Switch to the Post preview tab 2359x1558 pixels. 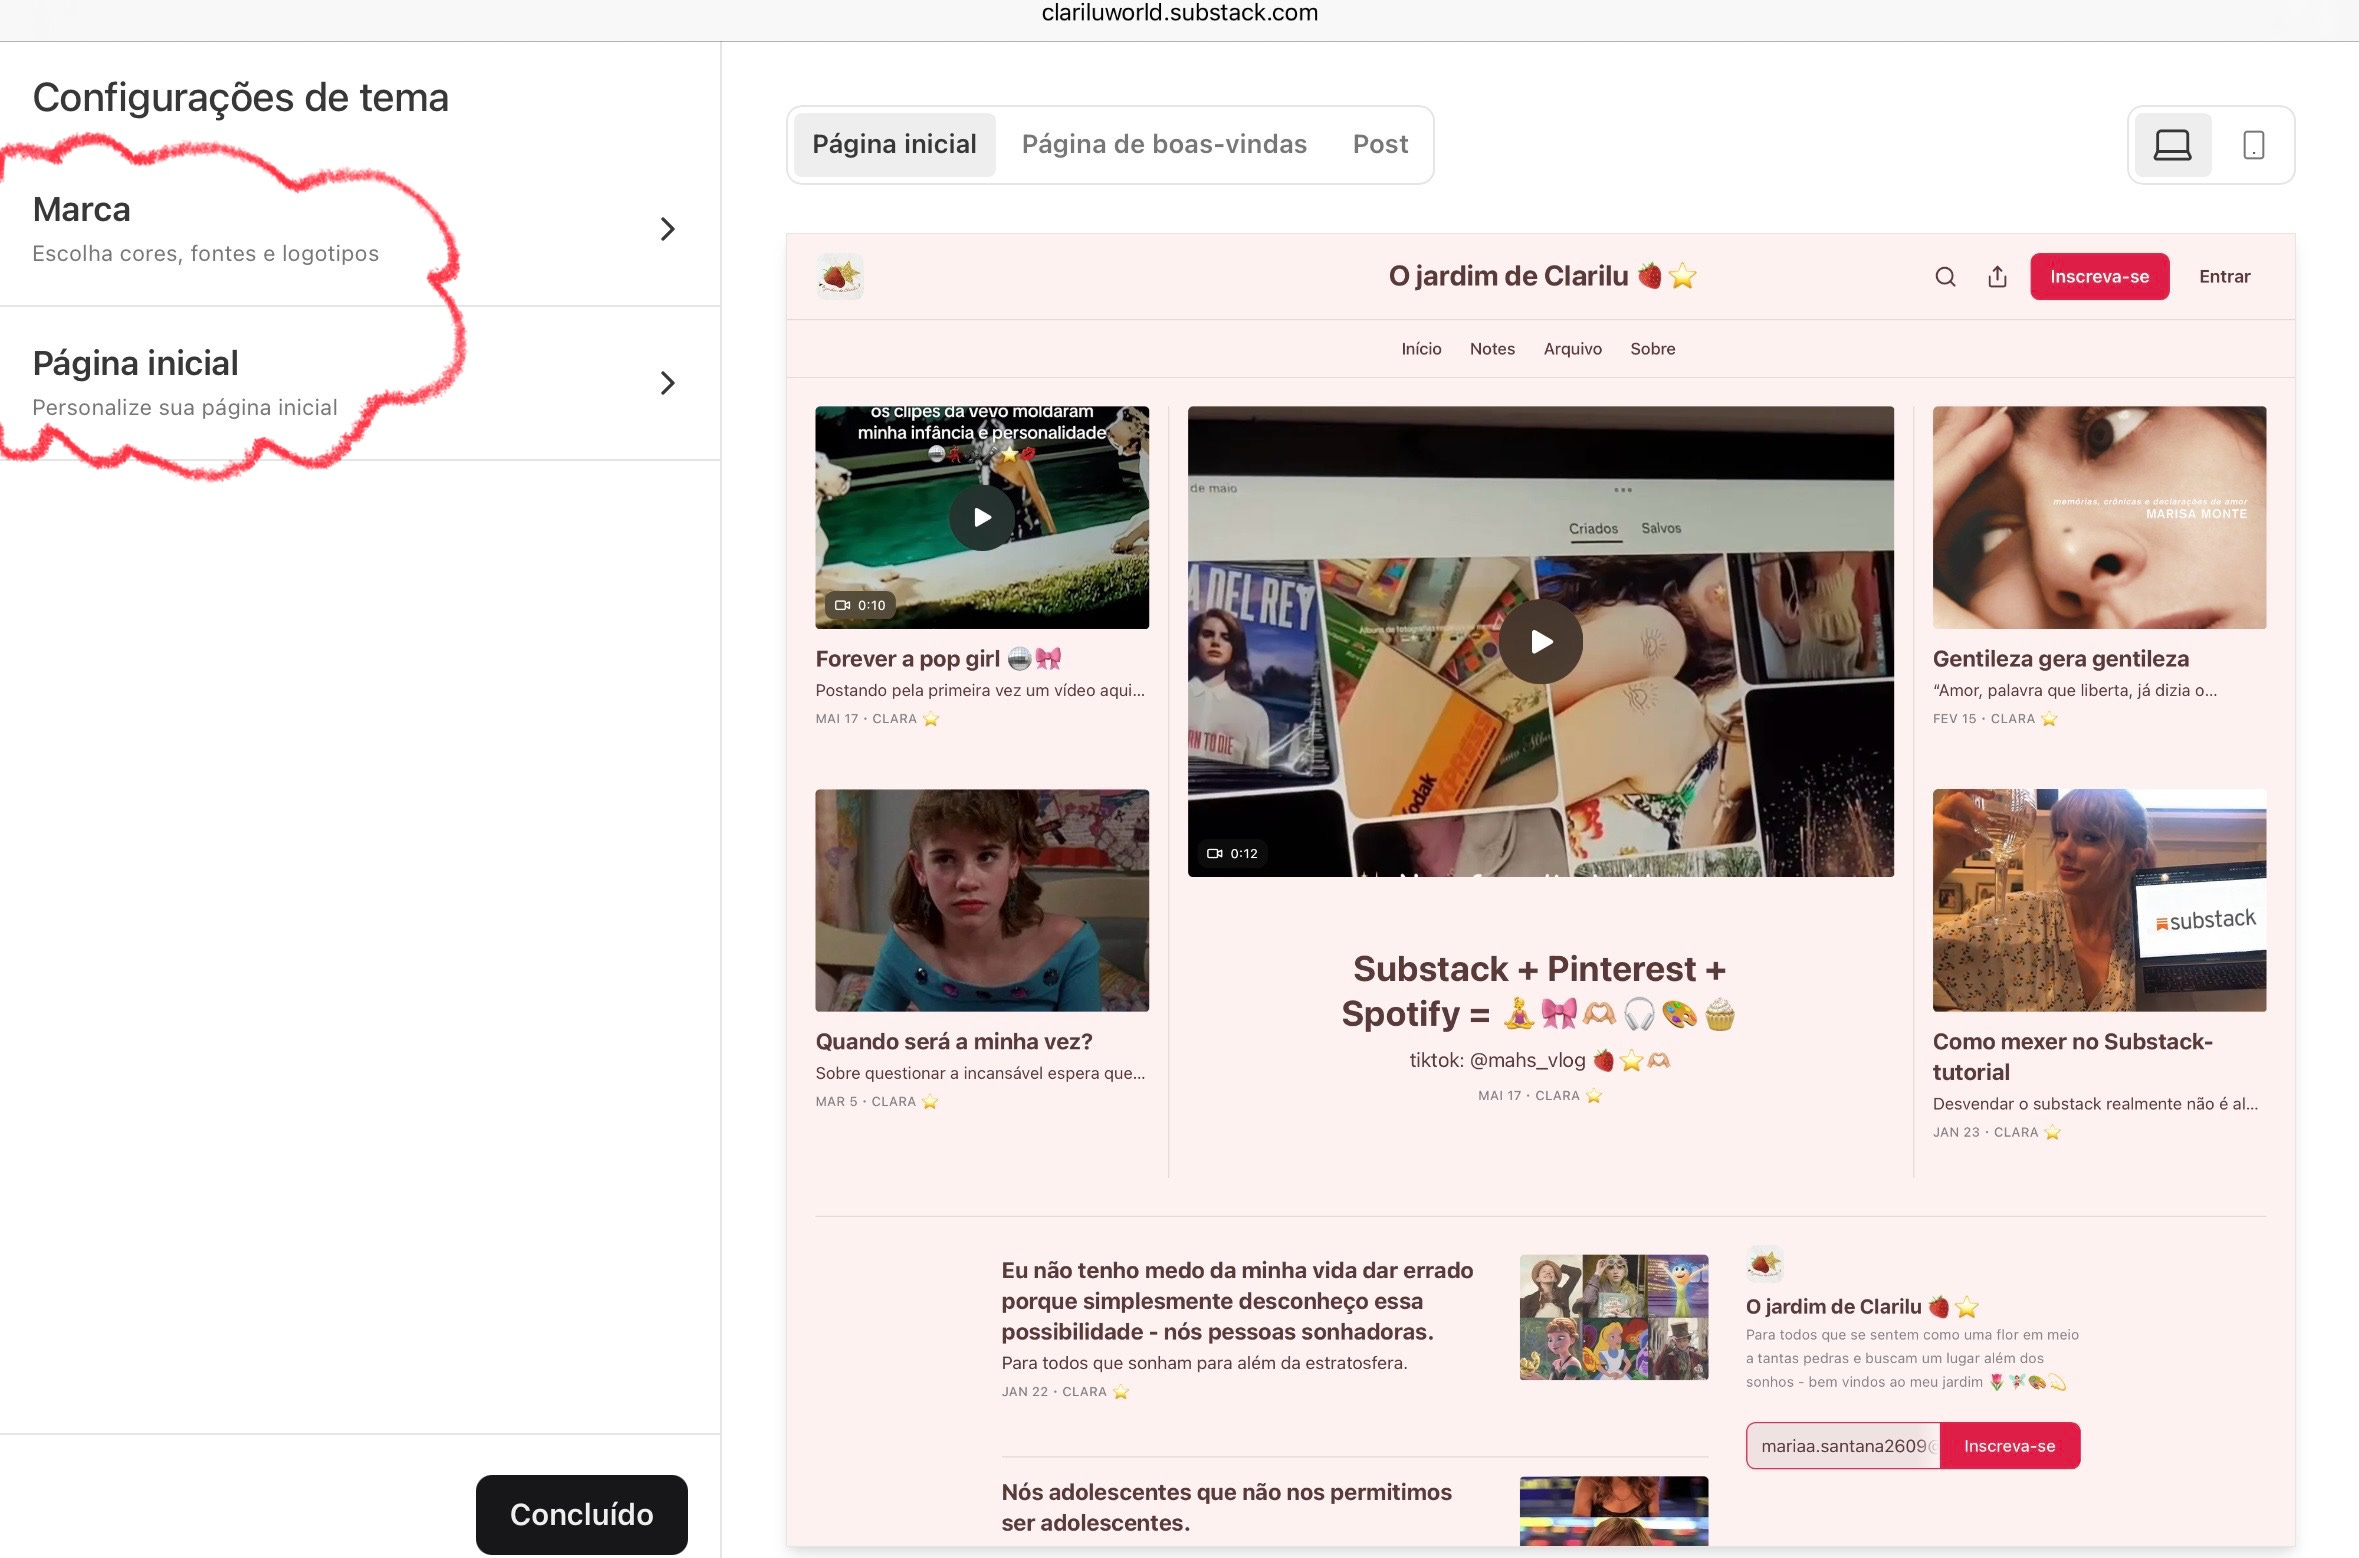click(x=1380, y=145)
